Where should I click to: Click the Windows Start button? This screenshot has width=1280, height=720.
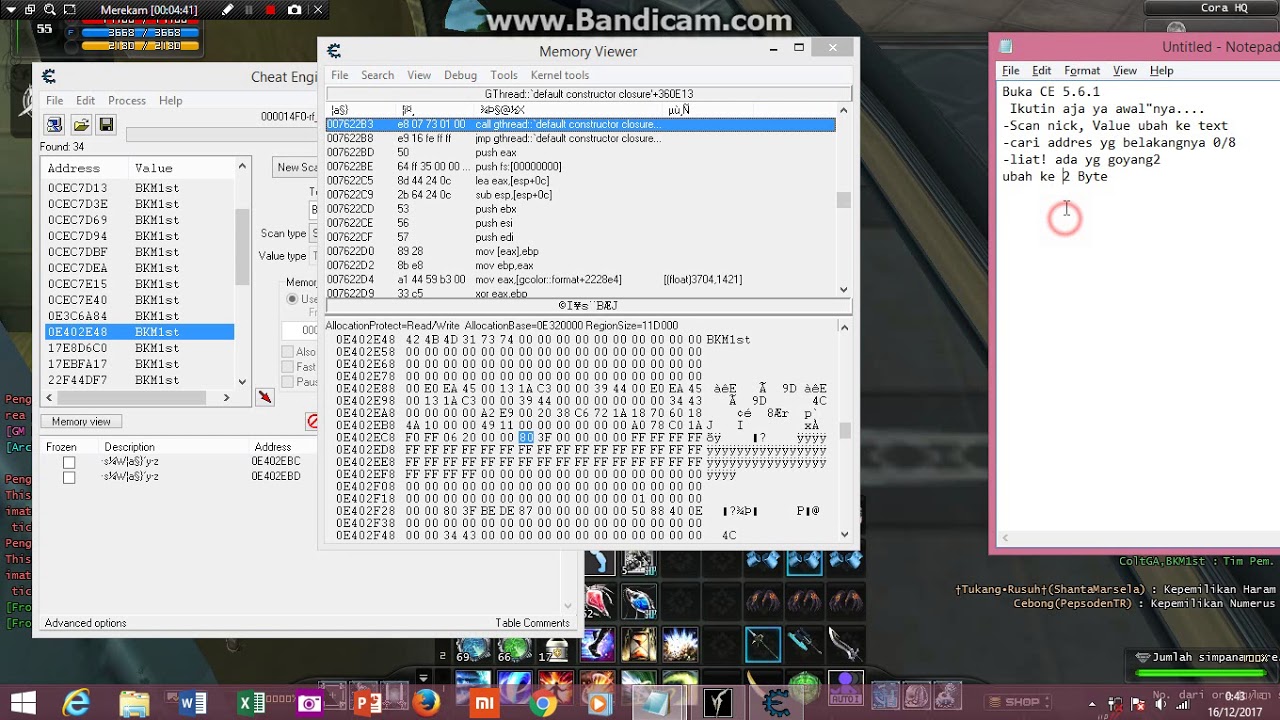tap(22, 703)
